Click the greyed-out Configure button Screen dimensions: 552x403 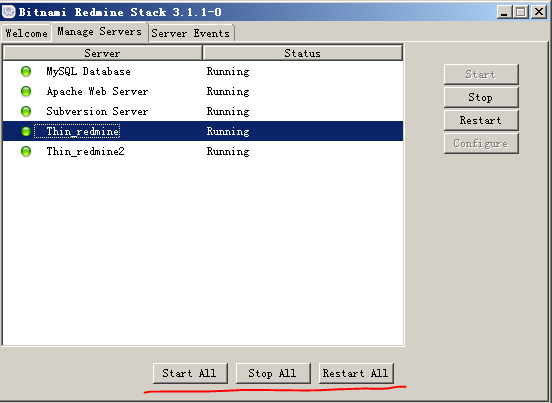[x=481, y=143]
